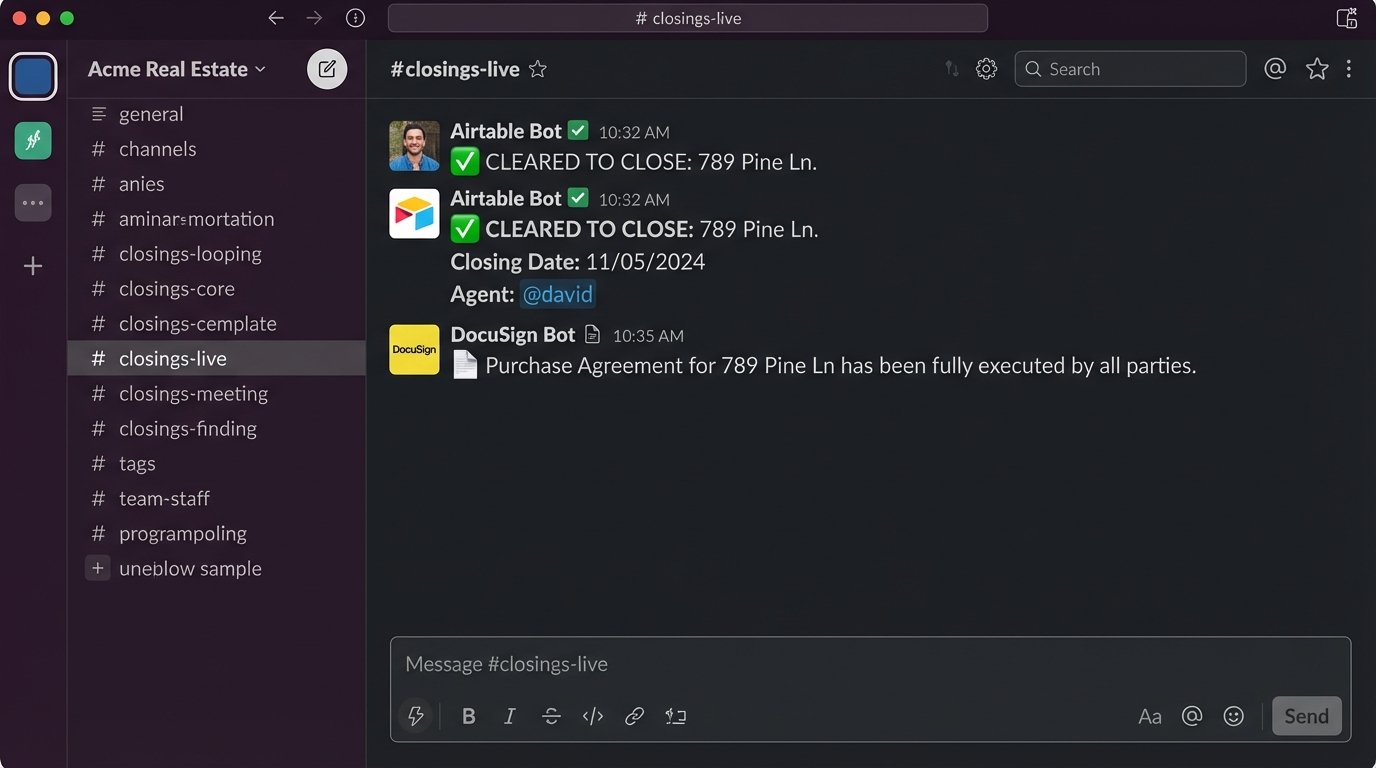
Task: Open the overflow (three-dot) menu in the header
Action: coord(1349,68)
